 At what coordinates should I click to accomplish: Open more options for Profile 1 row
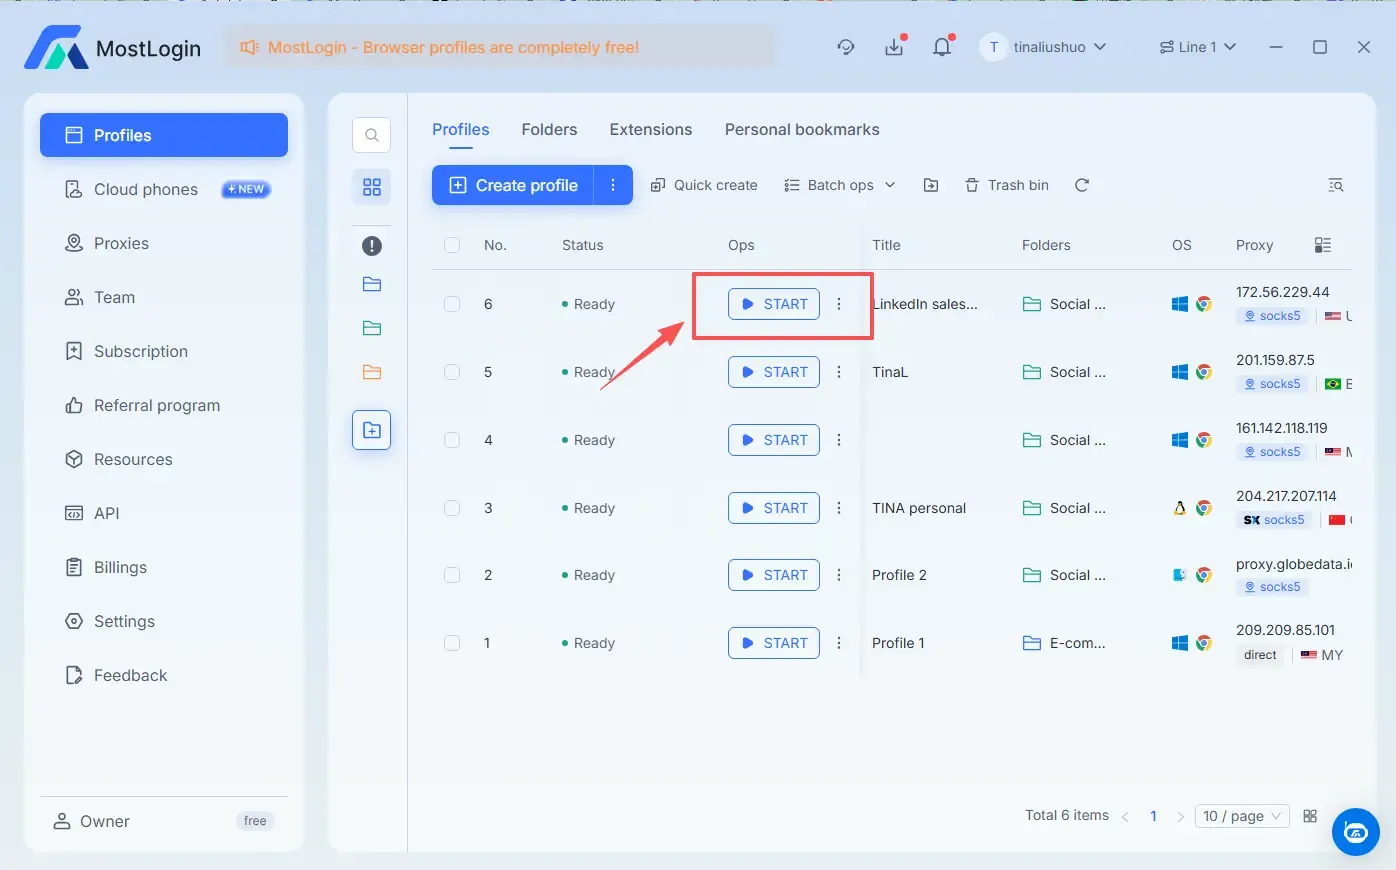click(839, 643)
